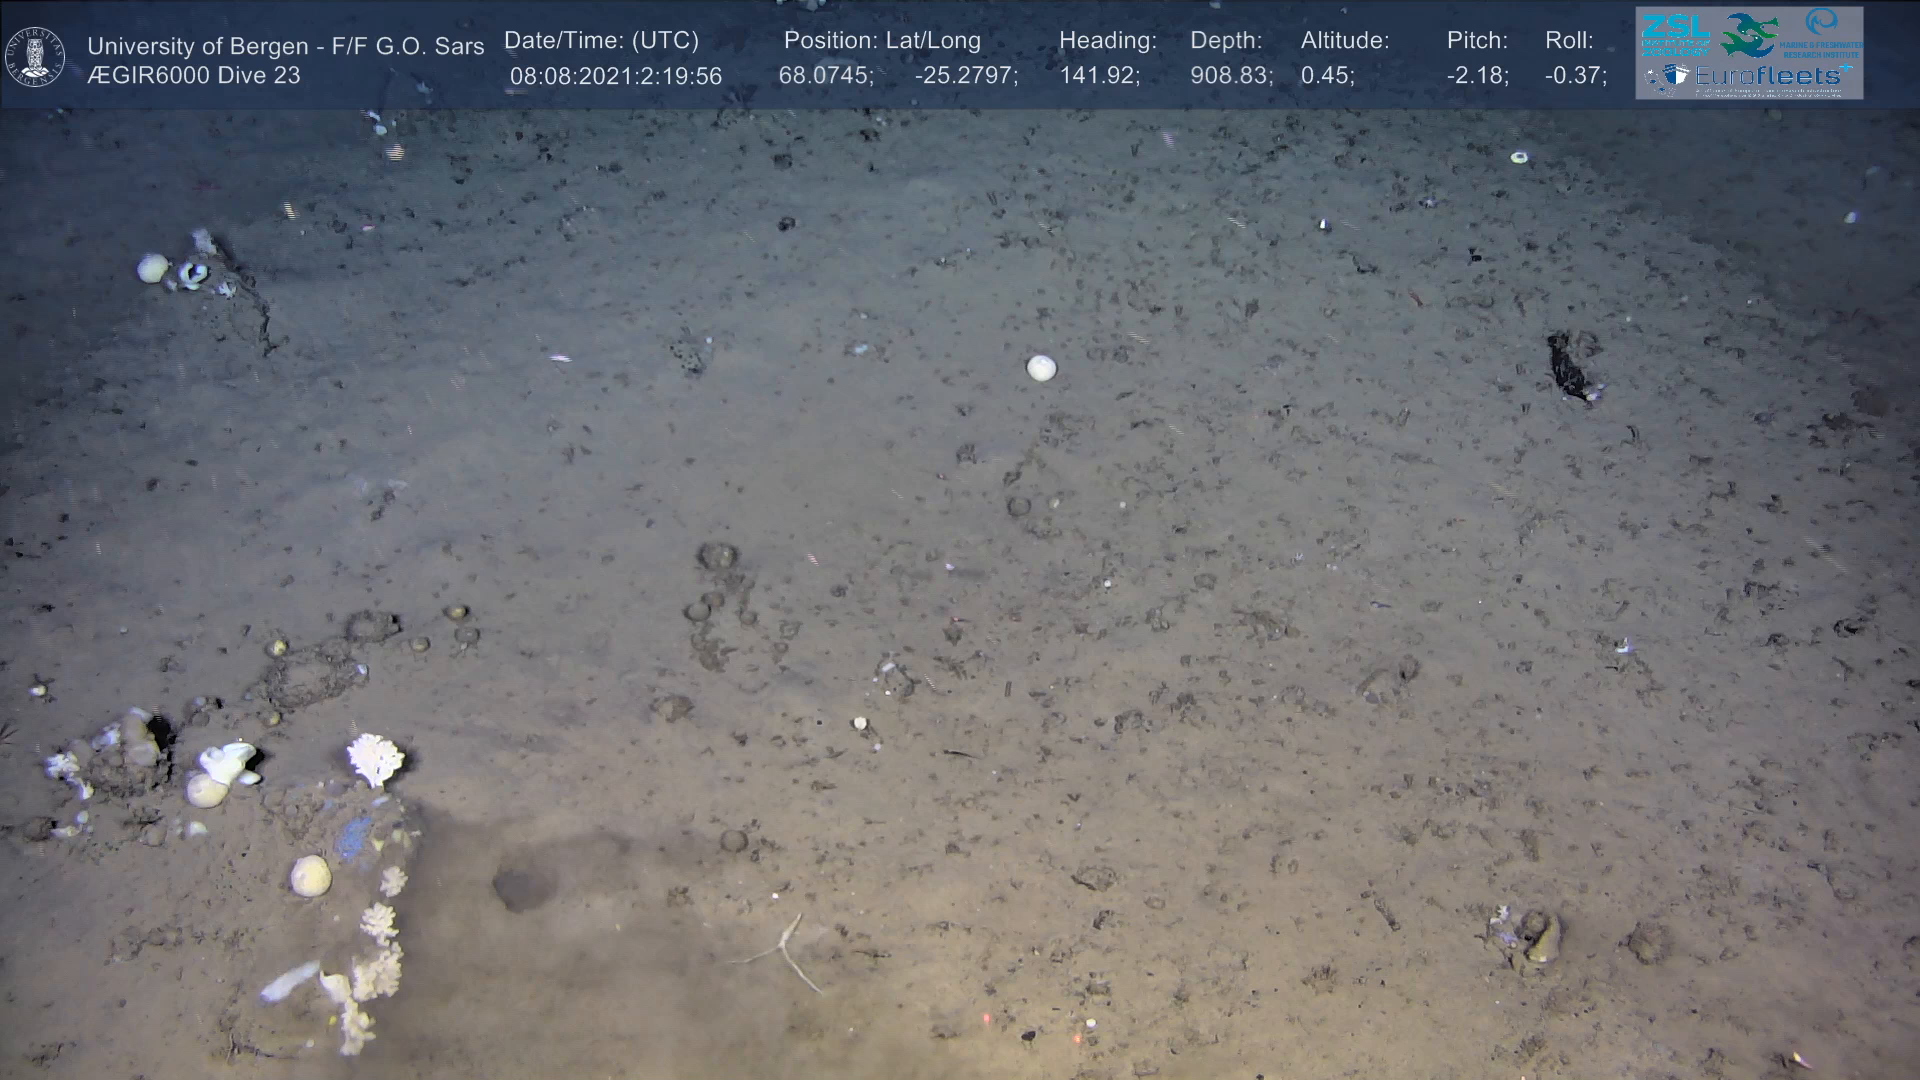Image resolution: width=1920 pixels, height=1080 pixels.
Task: Click the Eurofleets+ wordmark
Action: coord(1772,76)
